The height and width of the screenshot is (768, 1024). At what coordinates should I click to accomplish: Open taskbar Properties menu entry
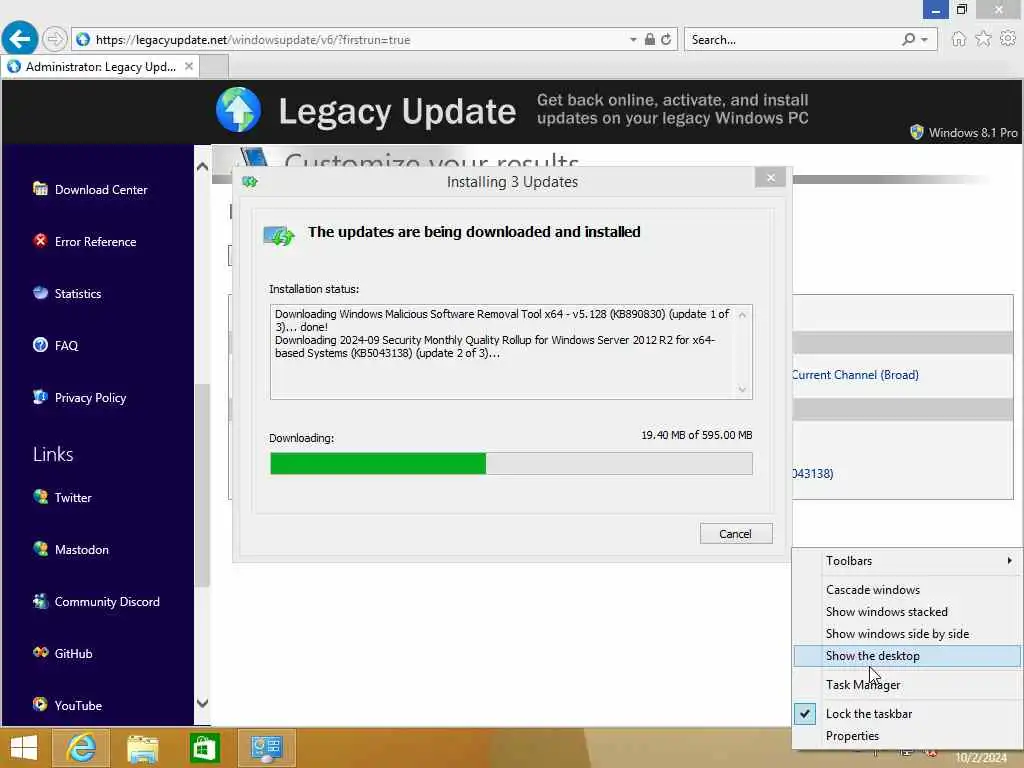tap(906, 736)
